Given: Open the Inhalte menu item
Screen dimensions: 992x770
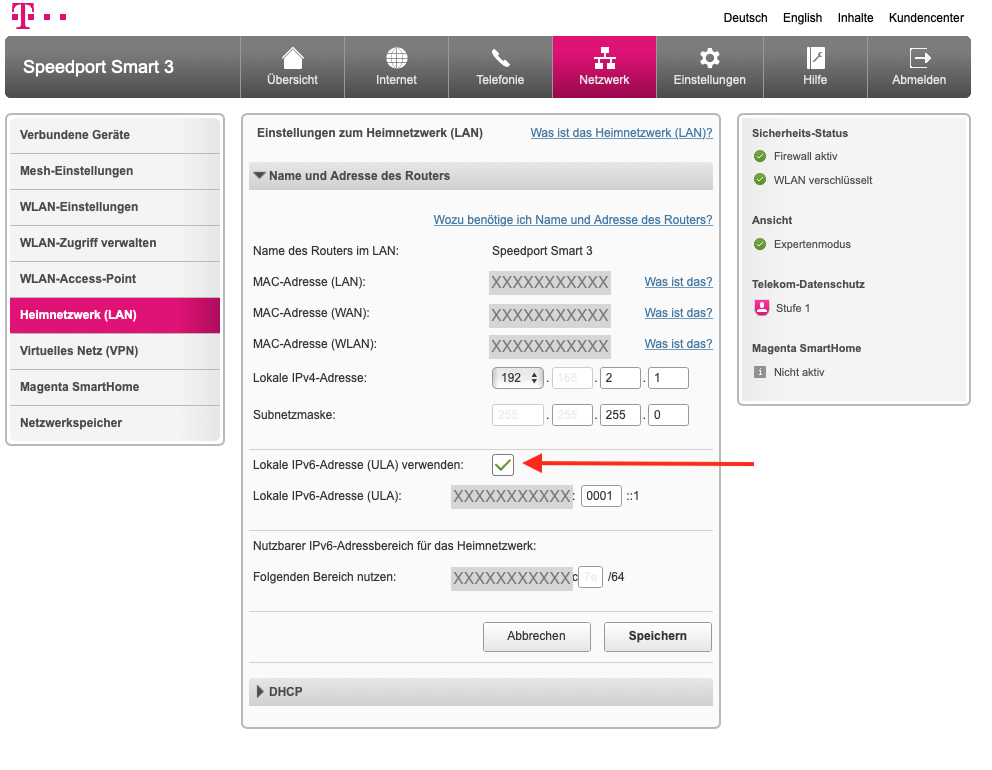Looking at the screenshot, I should (x=855, y=18).
